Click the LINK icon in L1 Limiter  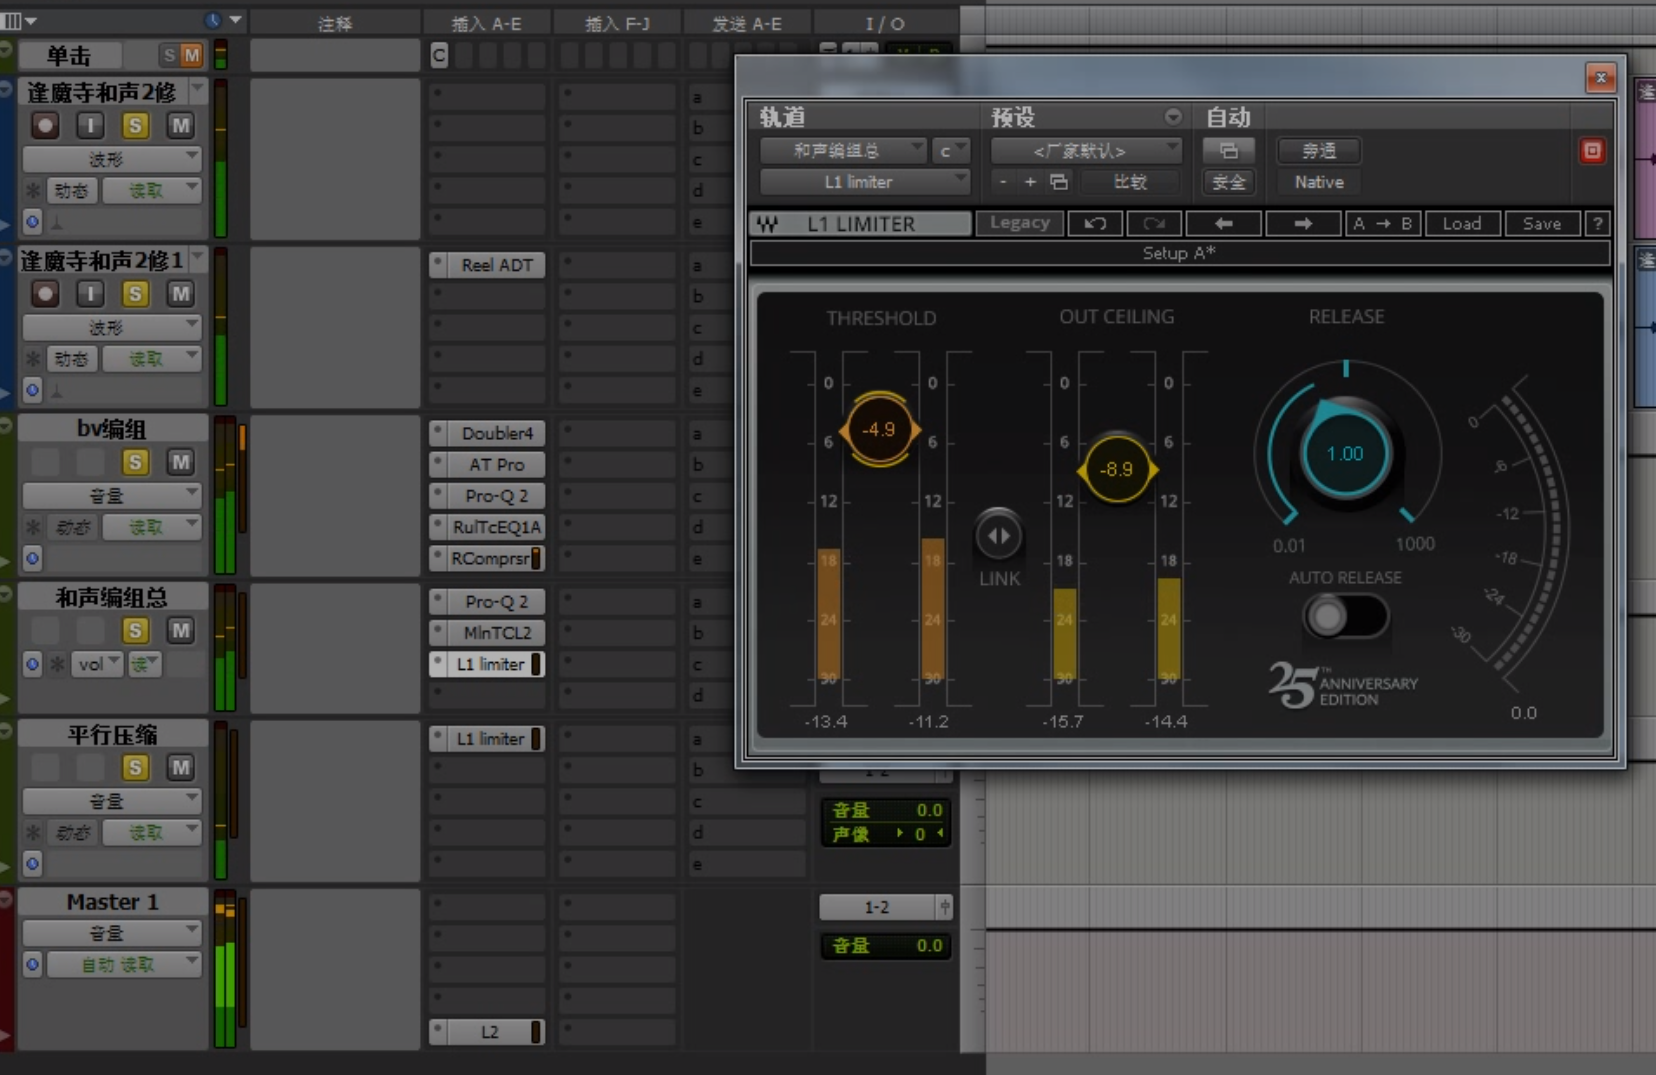(x=999, y=535)
